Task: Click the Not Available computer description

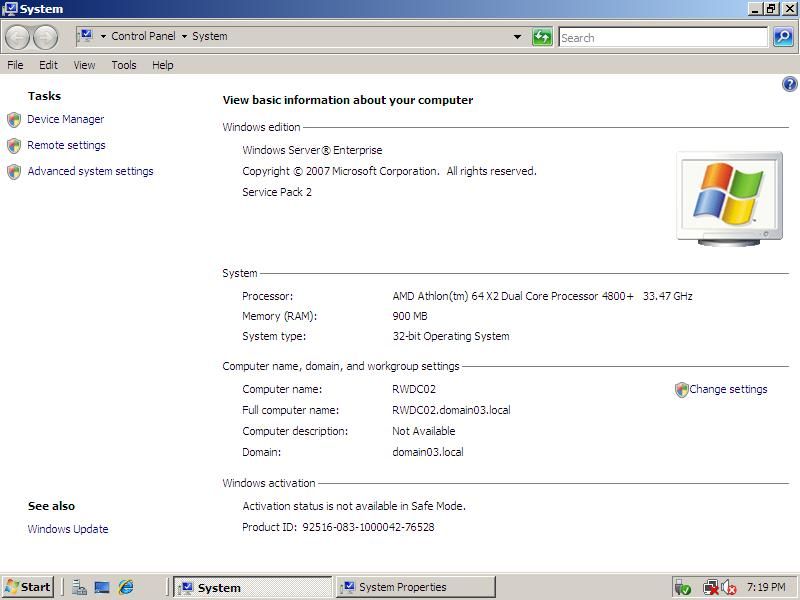Action: click(x=423, y=431)
